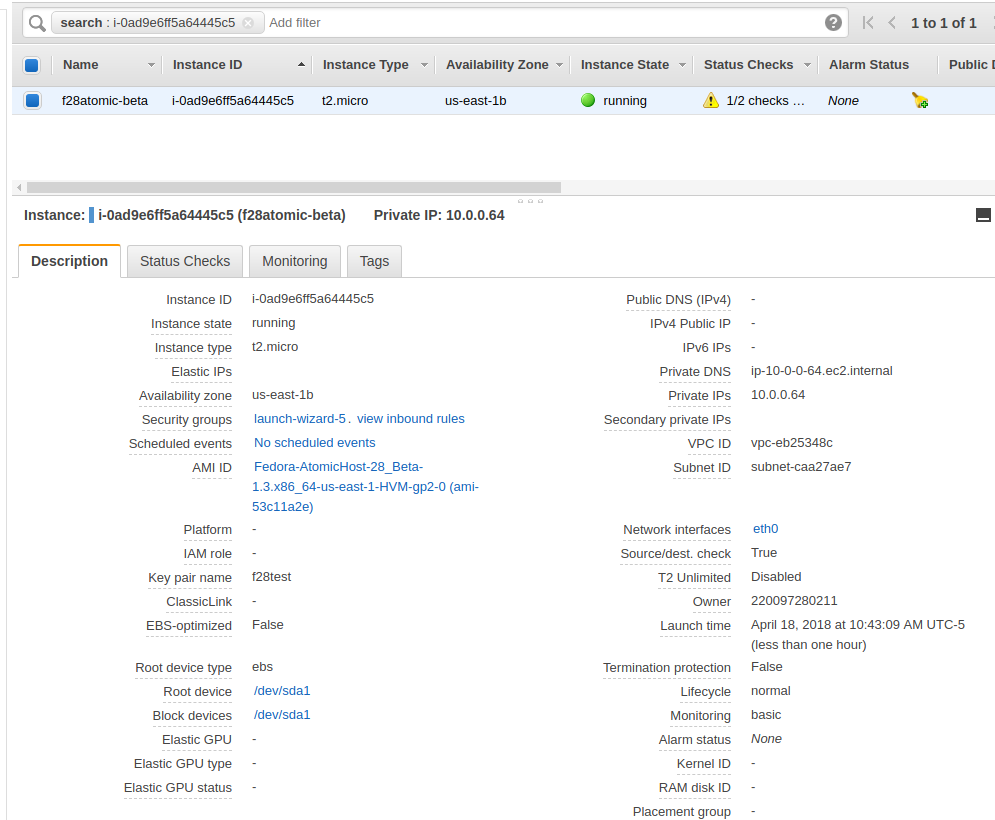Click the Source/dest. check label
This screenshot has width=995, height=820.
(x=675, y=554)
